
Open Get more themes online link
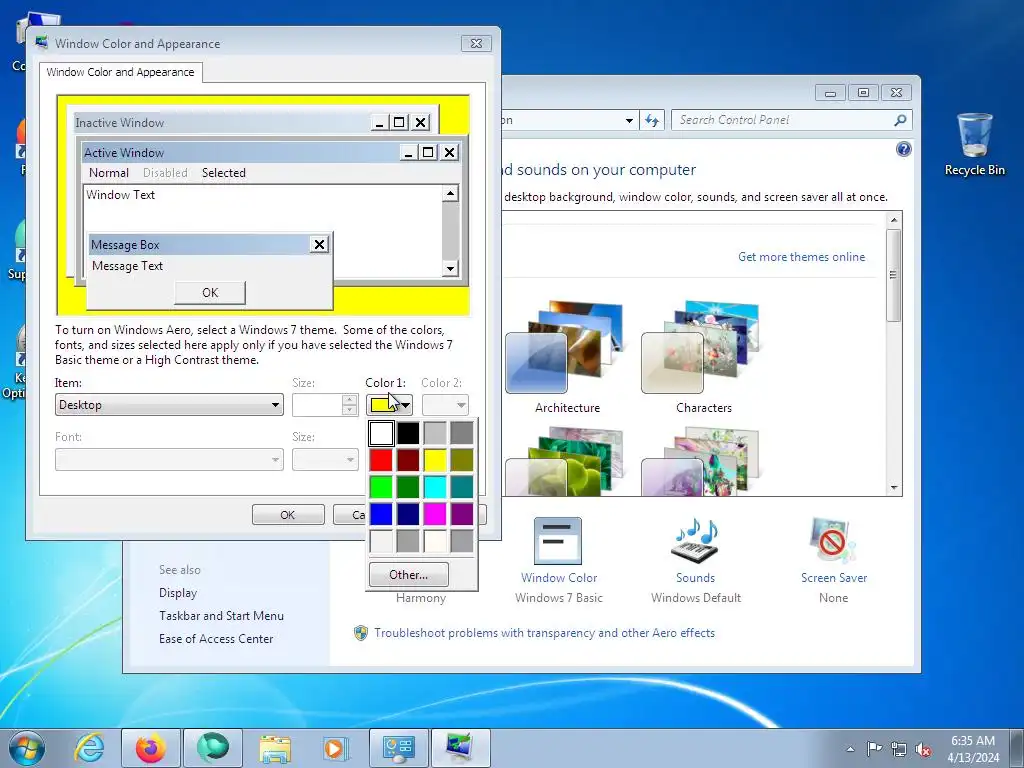(801, 257)
